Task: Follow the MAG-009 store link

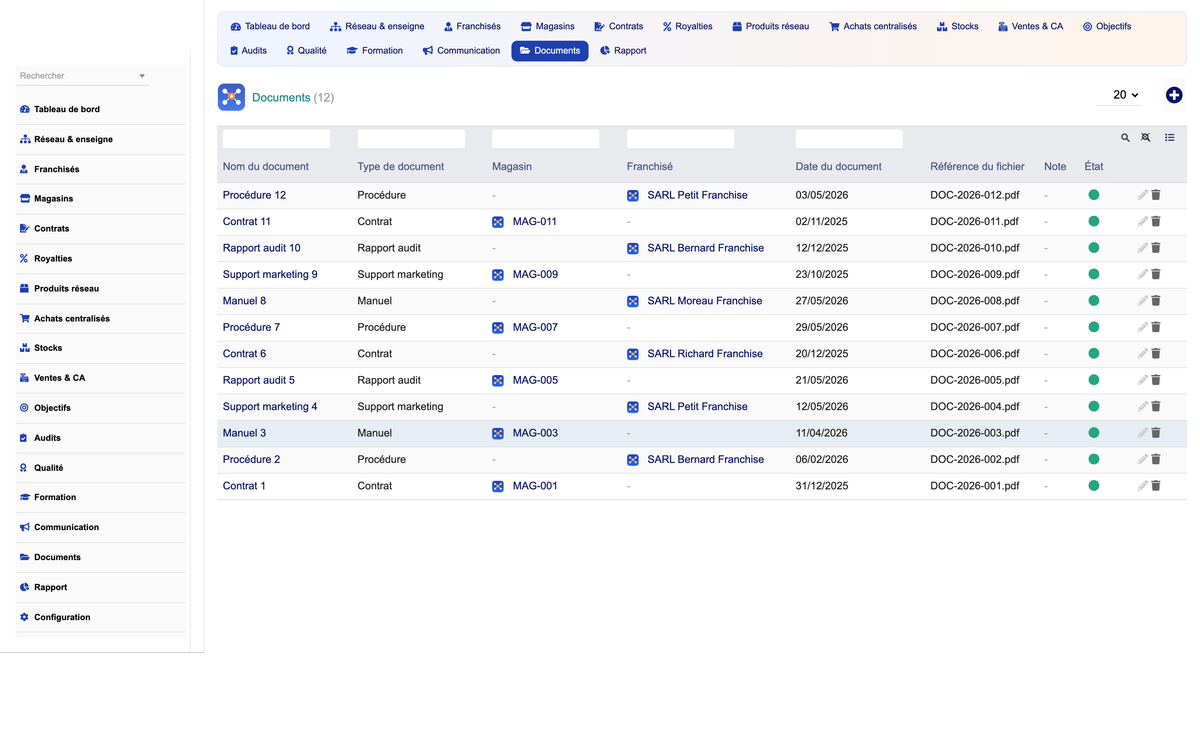Action: click(535, 274)
